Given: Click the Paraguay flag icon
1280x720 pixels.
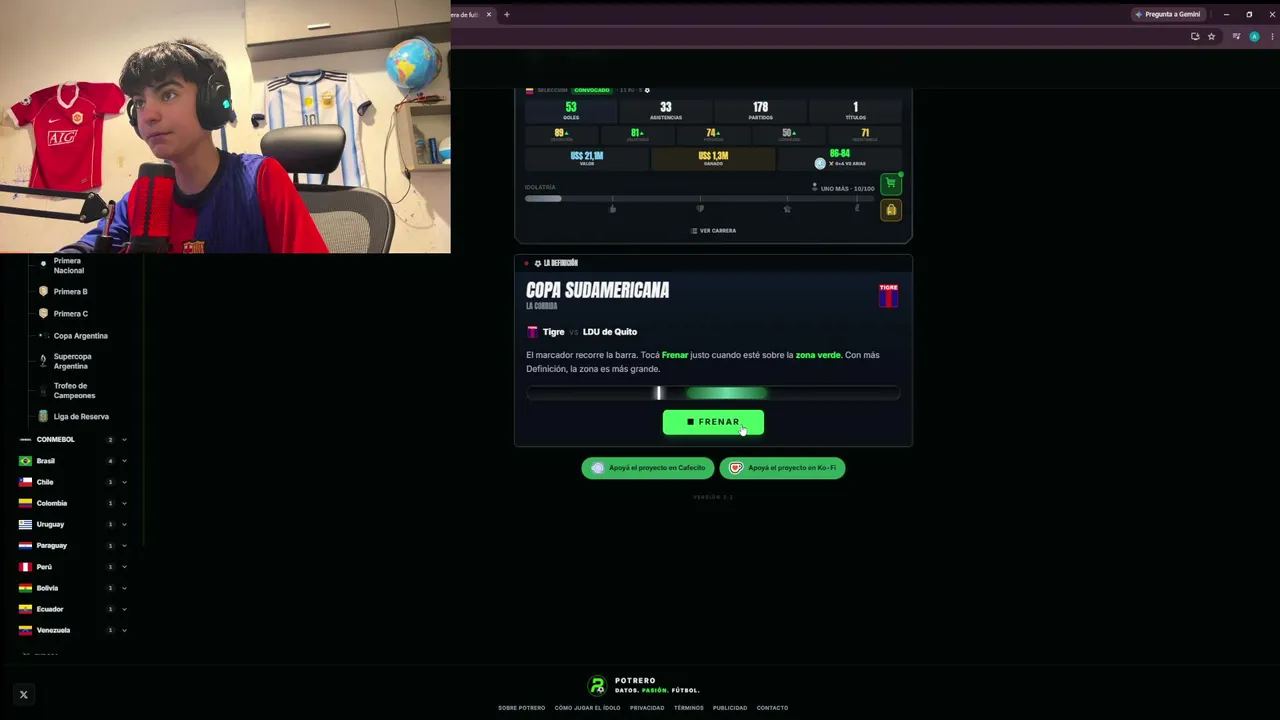Looking at the screenshot, I should (x=25, y=545).
